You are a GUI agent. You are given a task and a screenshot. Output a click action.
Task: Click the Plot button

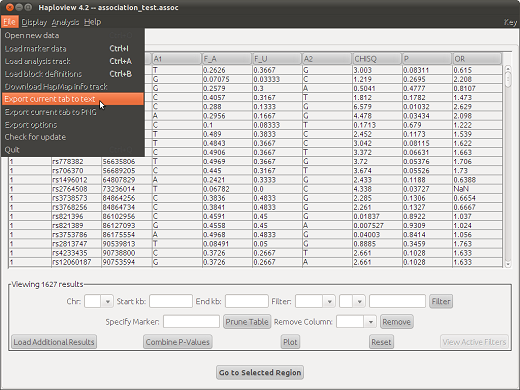coord(290,342)
